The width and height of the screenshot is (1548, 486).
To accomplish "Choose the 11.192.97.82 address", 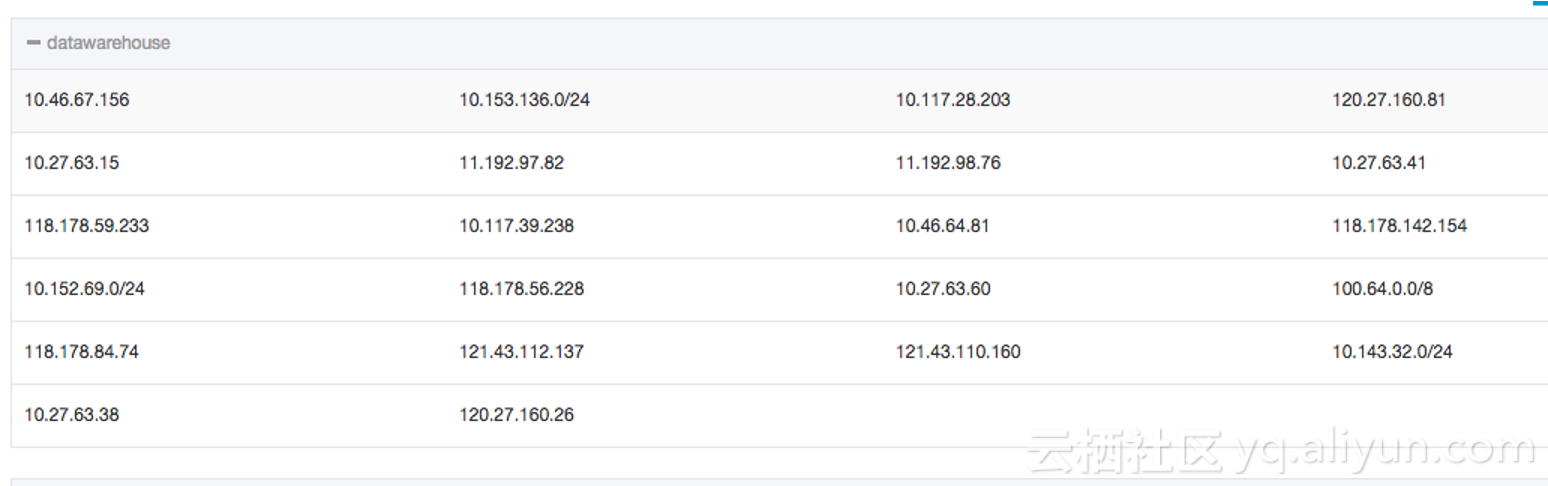I will pos(511,163).
